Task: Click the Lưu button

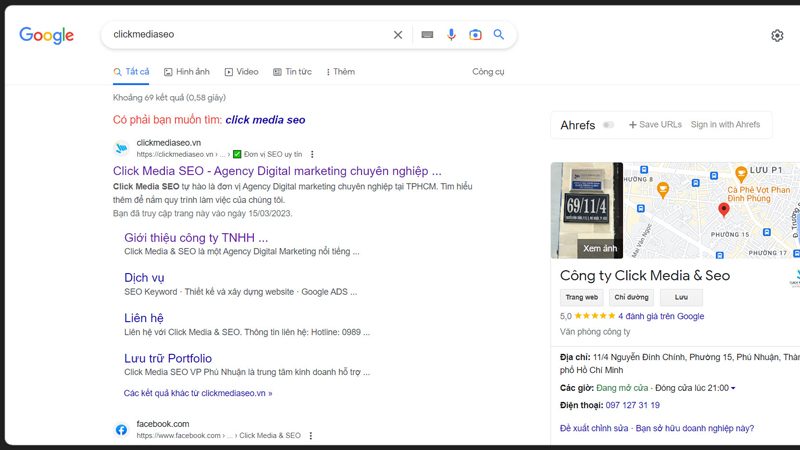Action: coord(681,297)
